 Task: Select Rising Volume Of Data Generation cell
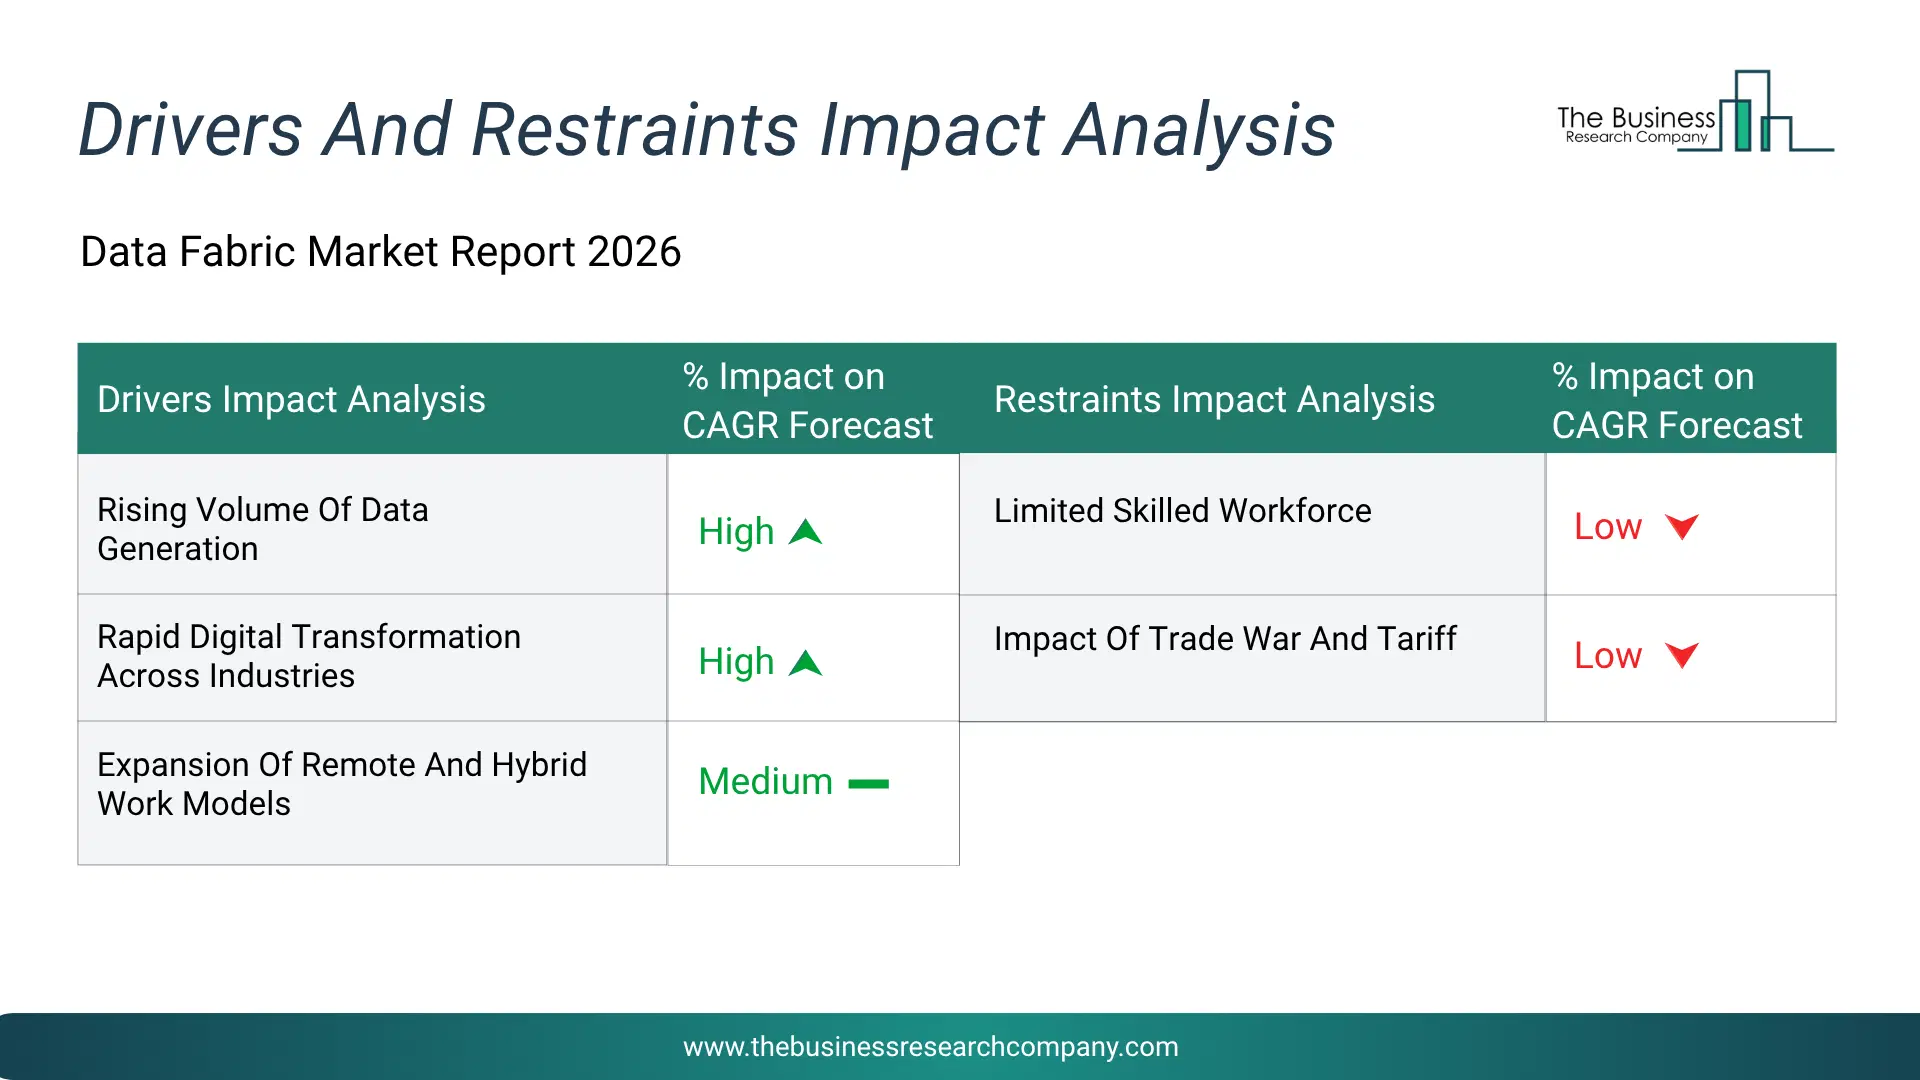click(x=372, y=525)
